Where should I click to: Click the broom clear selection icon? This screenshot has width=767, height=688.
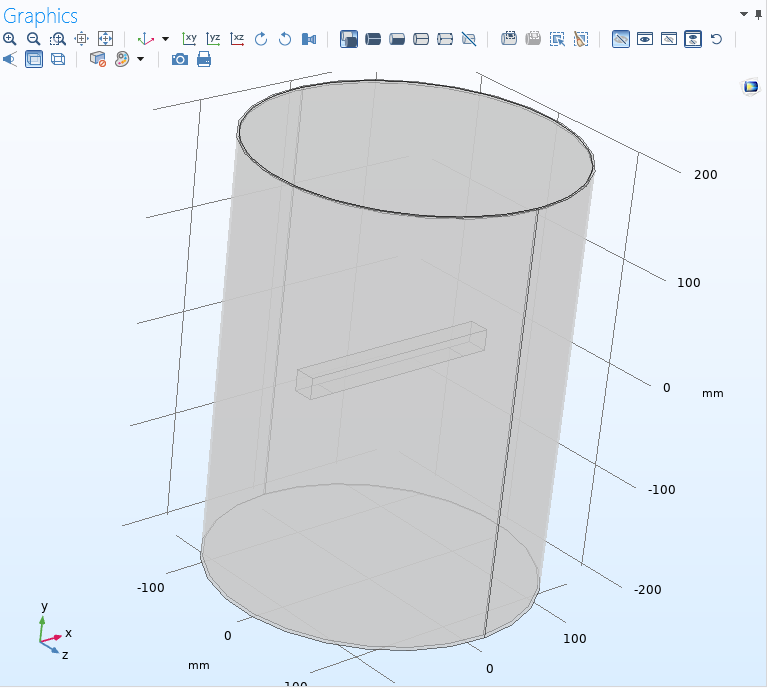point(581,39)
